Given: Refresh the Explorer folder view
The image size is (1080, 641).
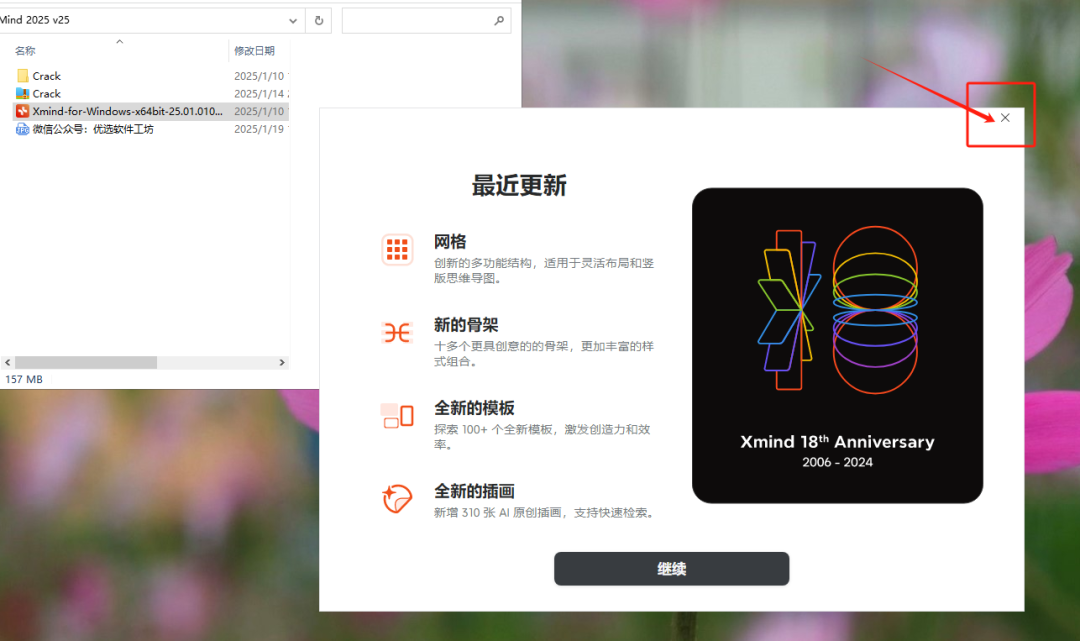Looking at the screenshot, I should click(319, 21).
